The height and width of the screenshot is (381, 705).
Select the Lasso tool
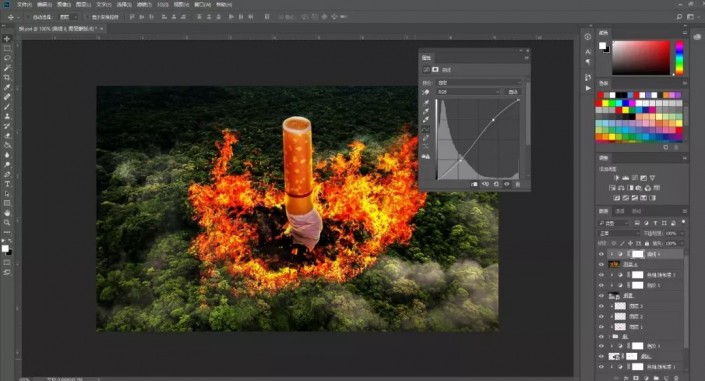point(7,58)
